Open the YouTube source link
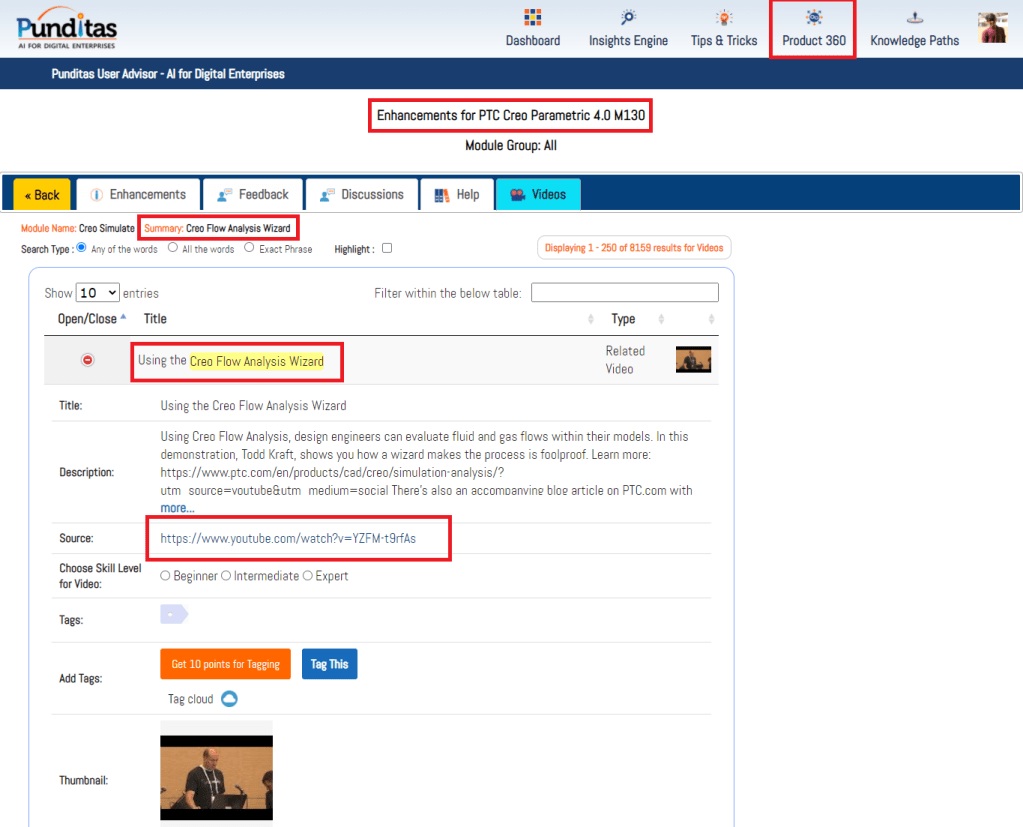Viewport: 1023px width, 827px height. (x=288, y=539)
